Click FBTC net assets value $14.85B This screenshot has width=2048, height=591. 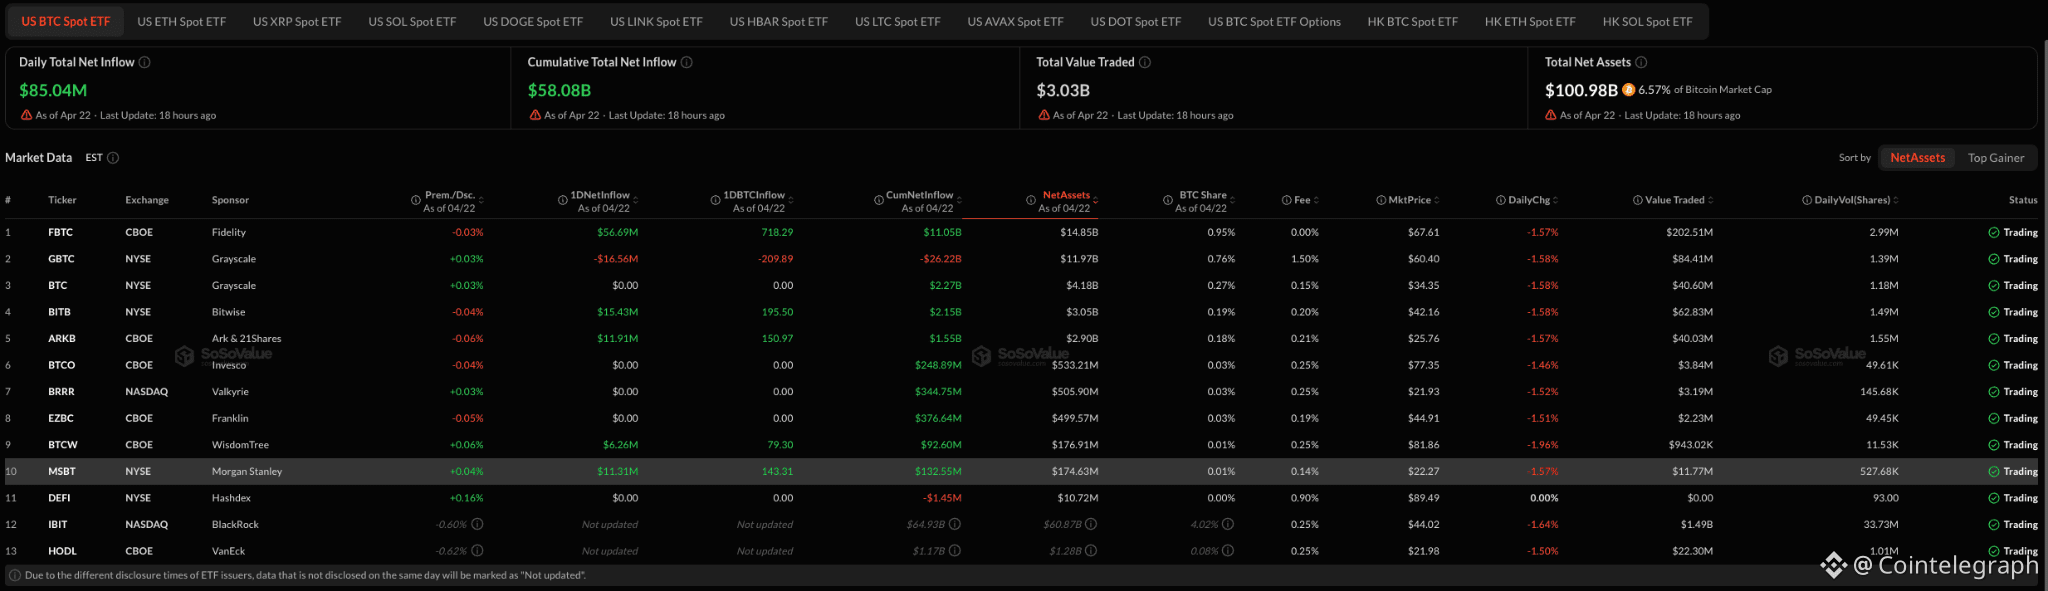coord(1079,233)
